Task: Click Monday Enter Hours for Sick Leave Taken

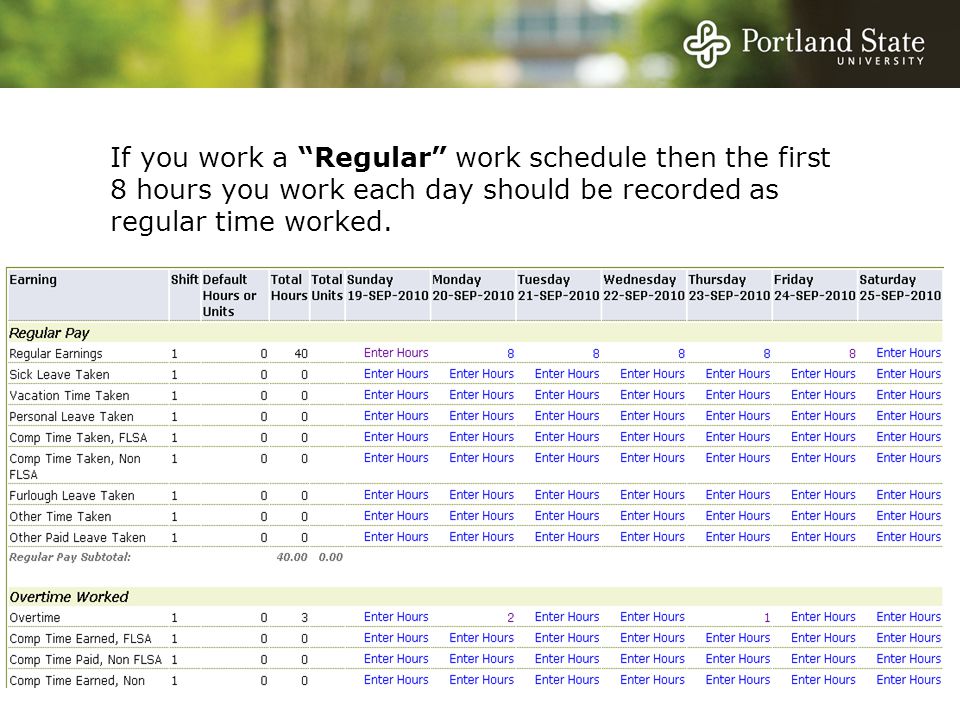Action: click(x=481, y=373)
